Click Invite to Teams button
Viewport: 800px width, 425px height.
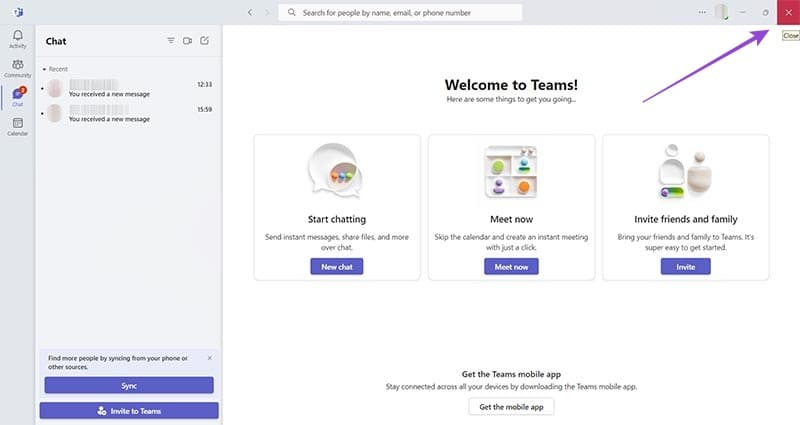[129, 411]
